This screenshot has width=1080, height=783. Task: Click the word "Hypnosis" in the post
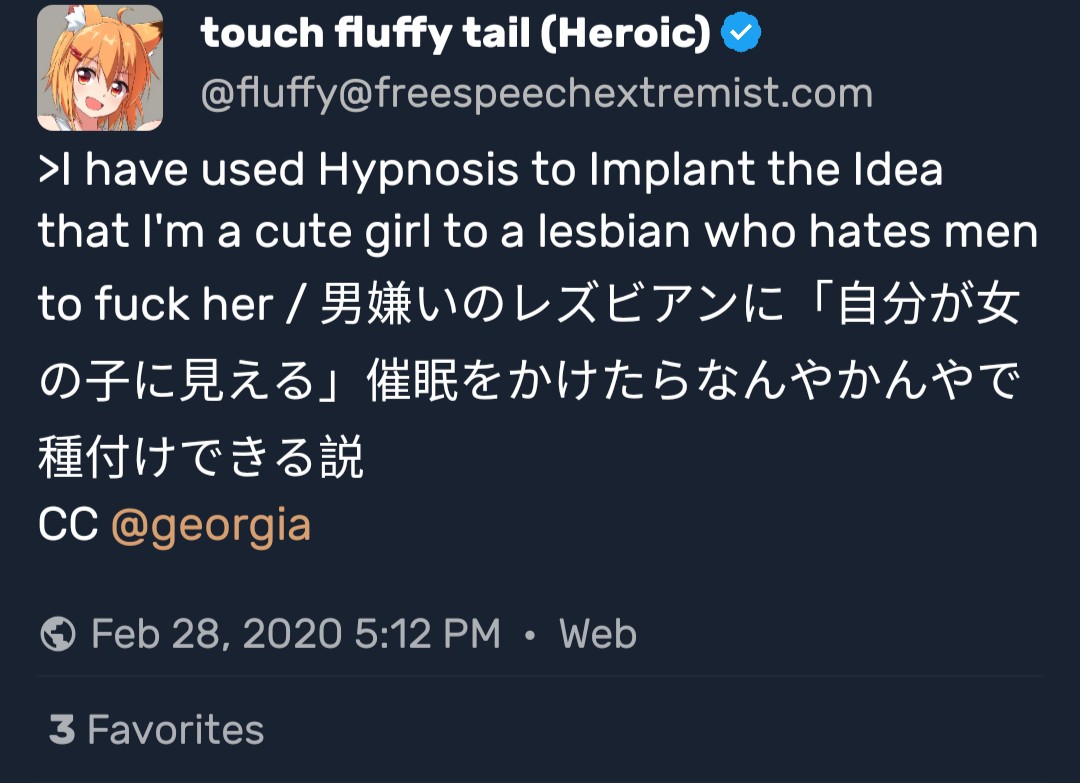pyautogui.click(x=419, y=171)
